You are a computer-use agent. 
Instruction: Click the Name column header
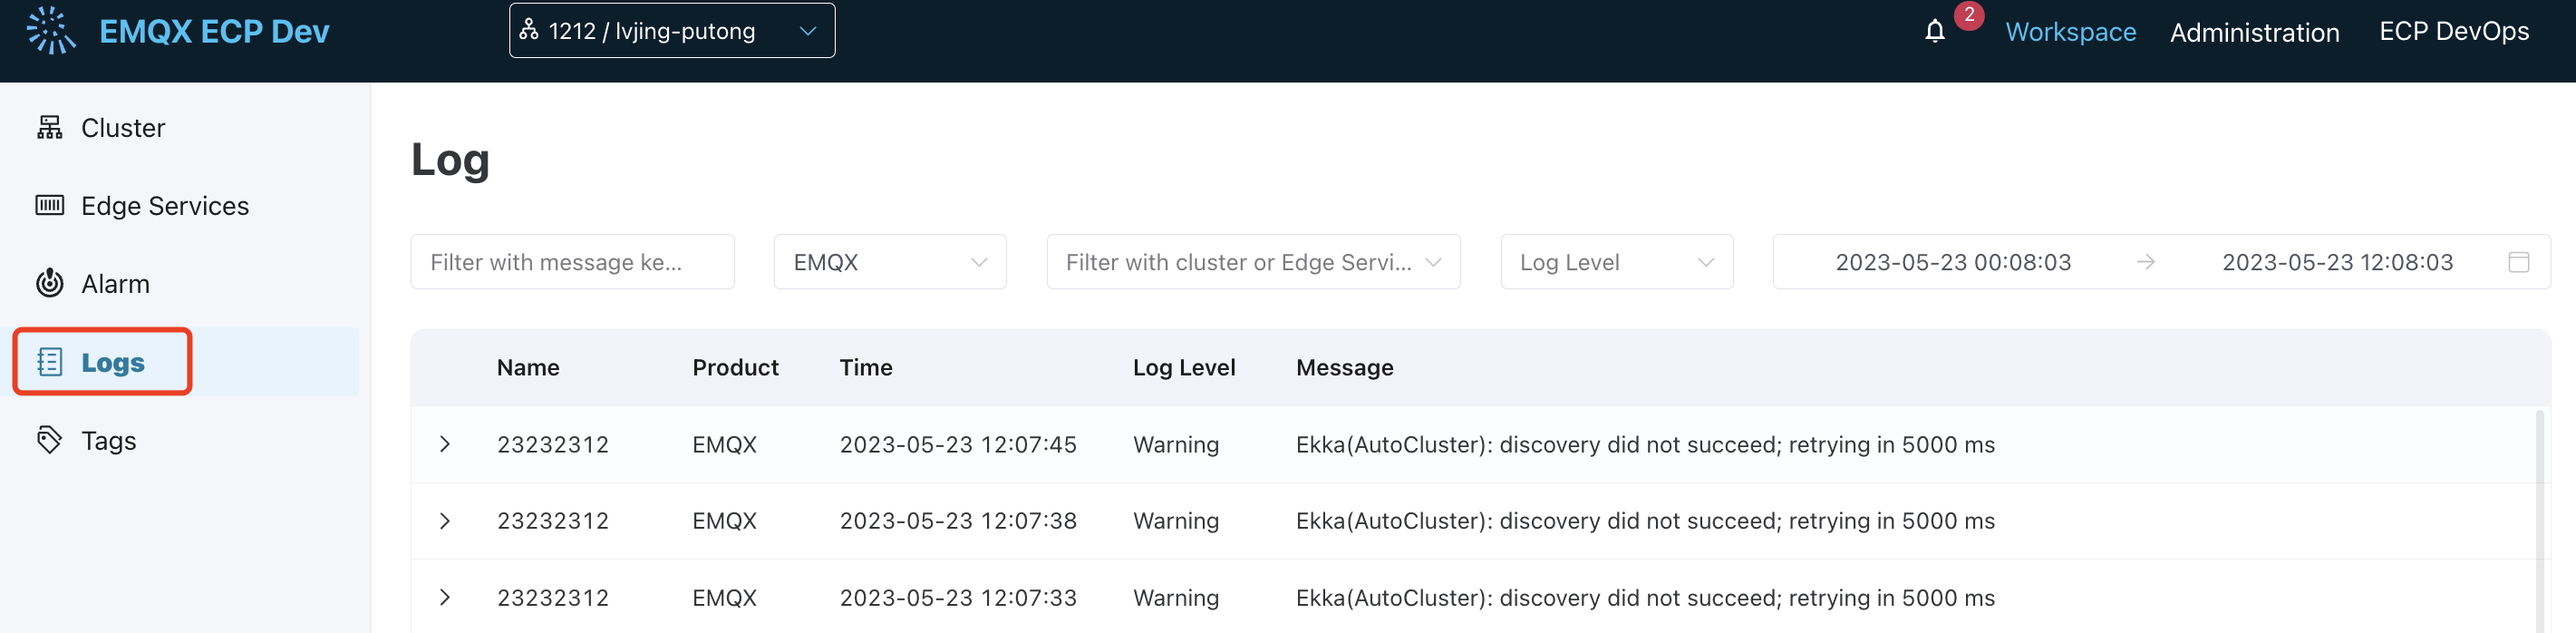(528, 367)
